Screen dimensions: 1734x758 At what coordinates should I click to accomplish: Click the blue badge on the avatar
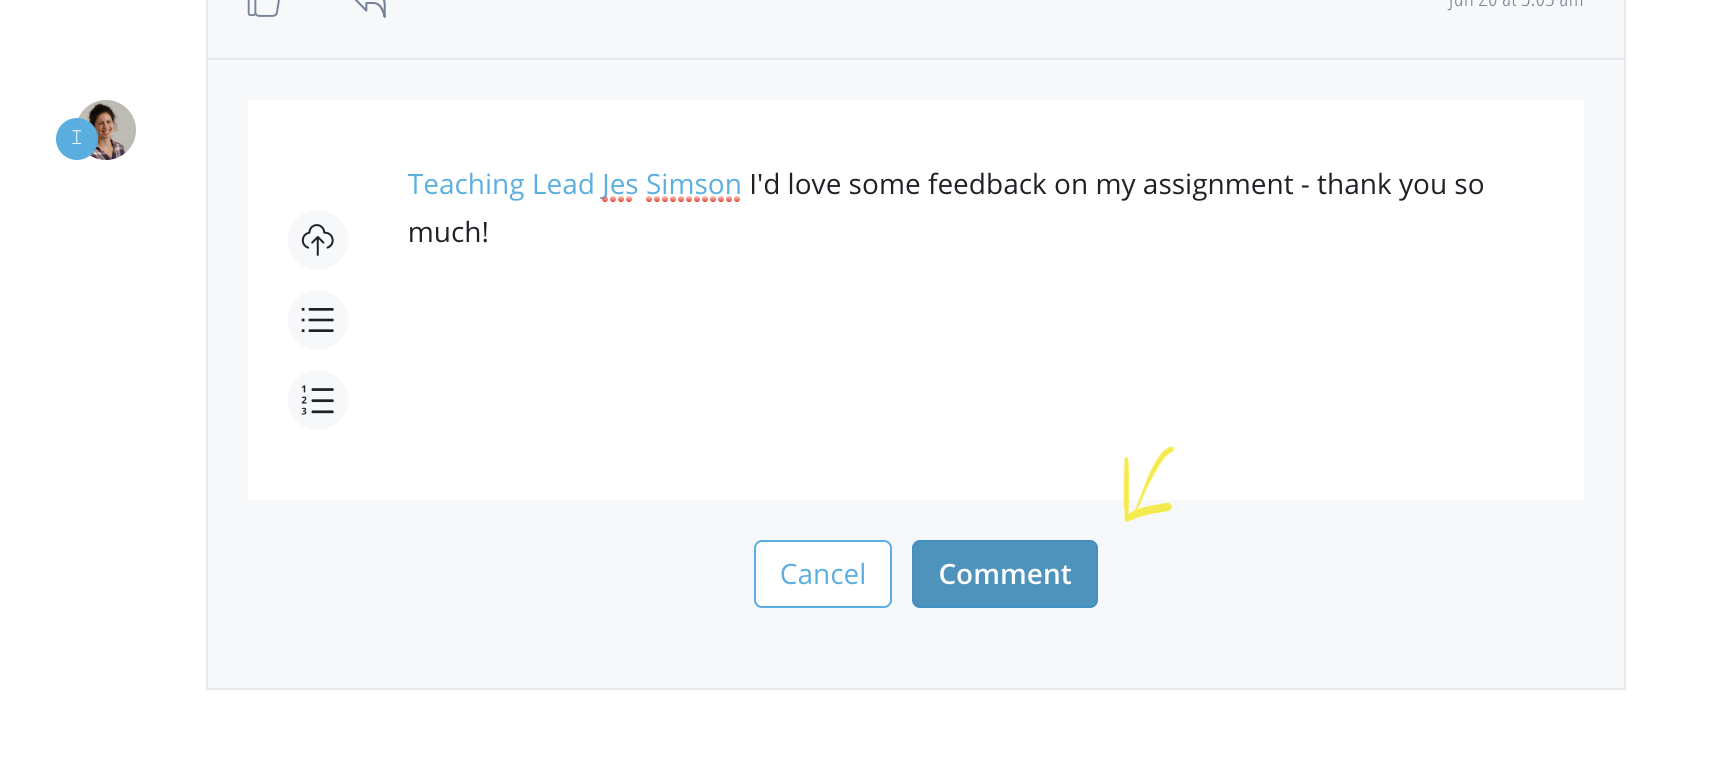[76, 139]
